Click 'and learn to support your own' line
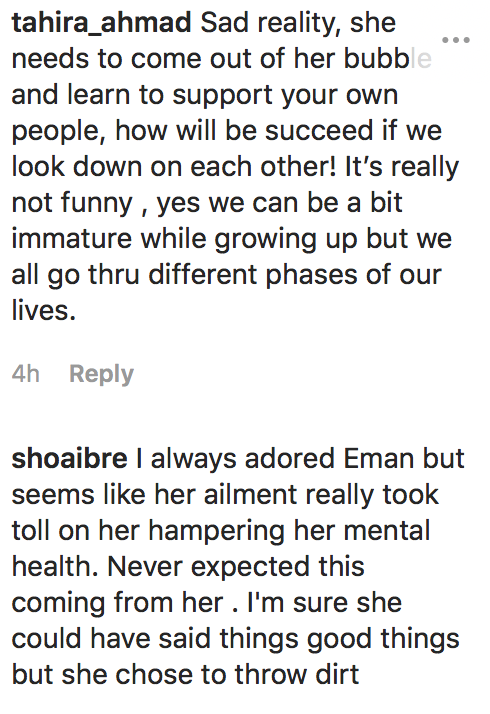The height and width of the screenshot is (714, 490). tap(205, 95)
